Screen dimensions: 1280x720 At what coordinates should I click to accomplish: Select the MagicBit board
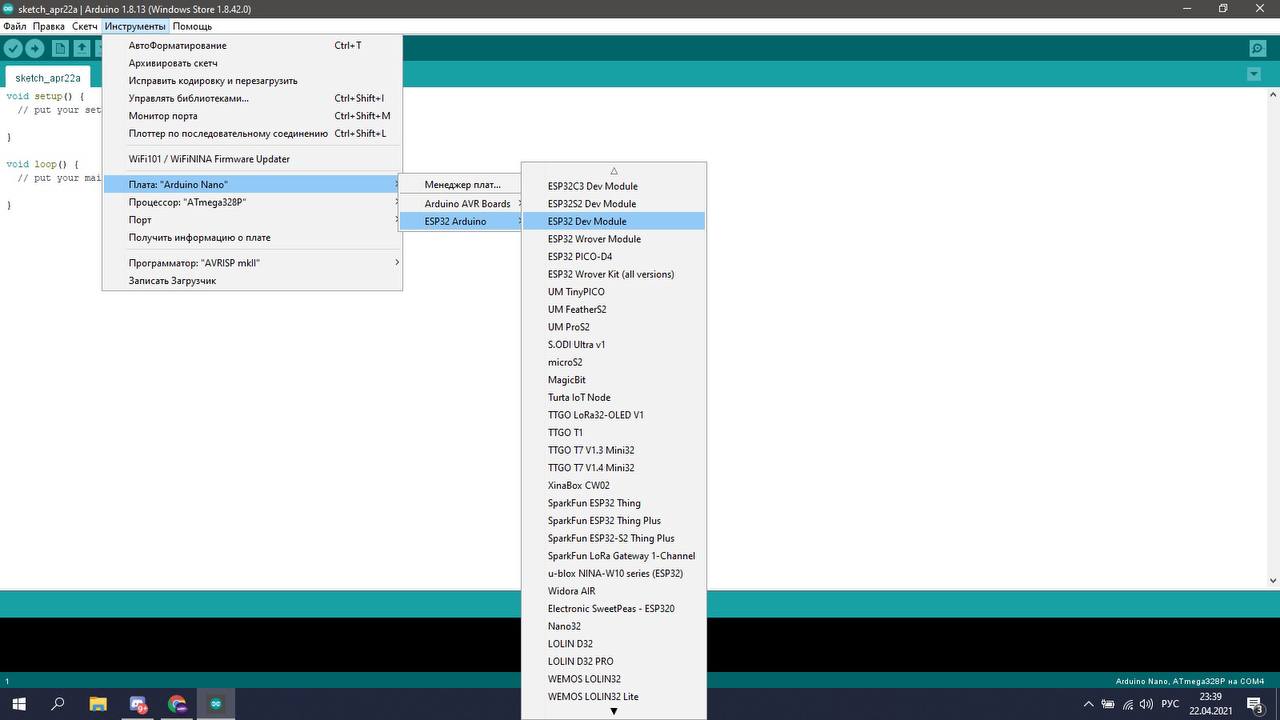pyautogui.click(x=614, y=380)
